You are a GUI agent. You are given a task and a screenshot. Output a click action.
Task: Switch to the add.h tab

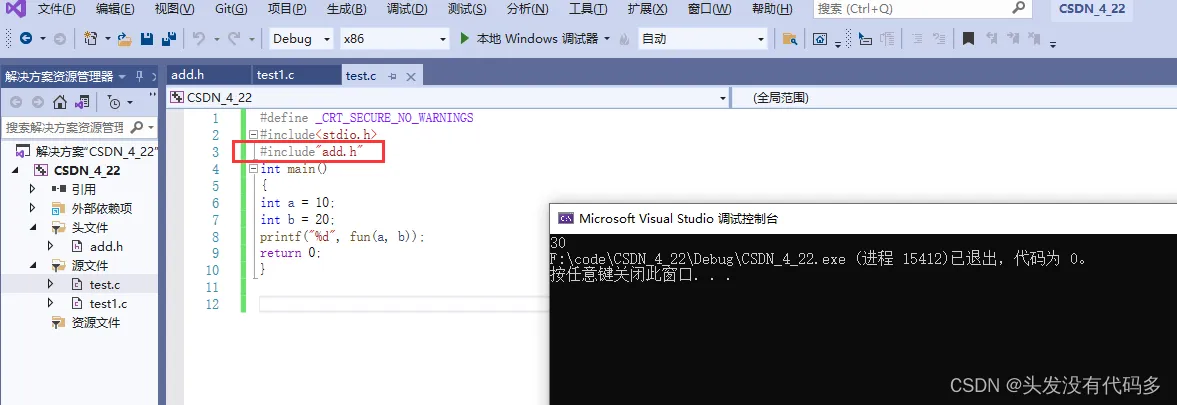tap(188, 75)
